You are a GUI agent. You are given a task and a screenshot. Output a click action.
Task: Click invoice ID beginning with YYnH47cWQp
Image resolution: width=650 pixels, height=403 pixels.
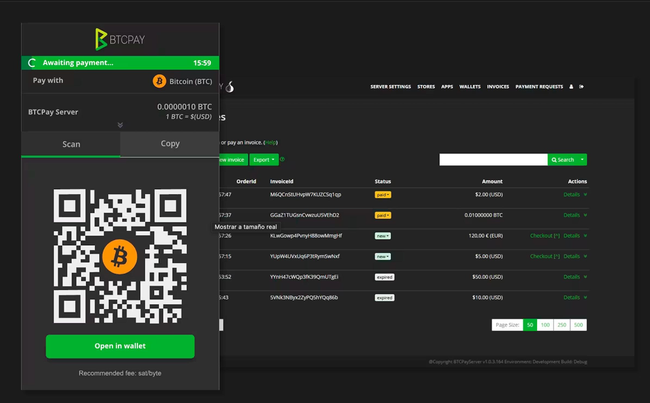(304, 277)
